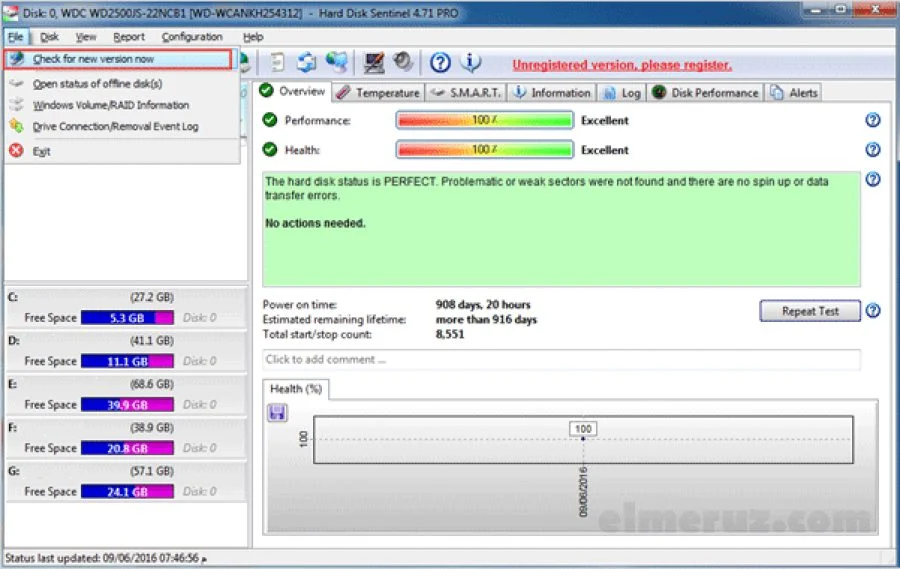The width and height of the screenshot is (900, 569).
Task: Click the 'Unregistered version, please register' link
Action: [x=621, y=65]
